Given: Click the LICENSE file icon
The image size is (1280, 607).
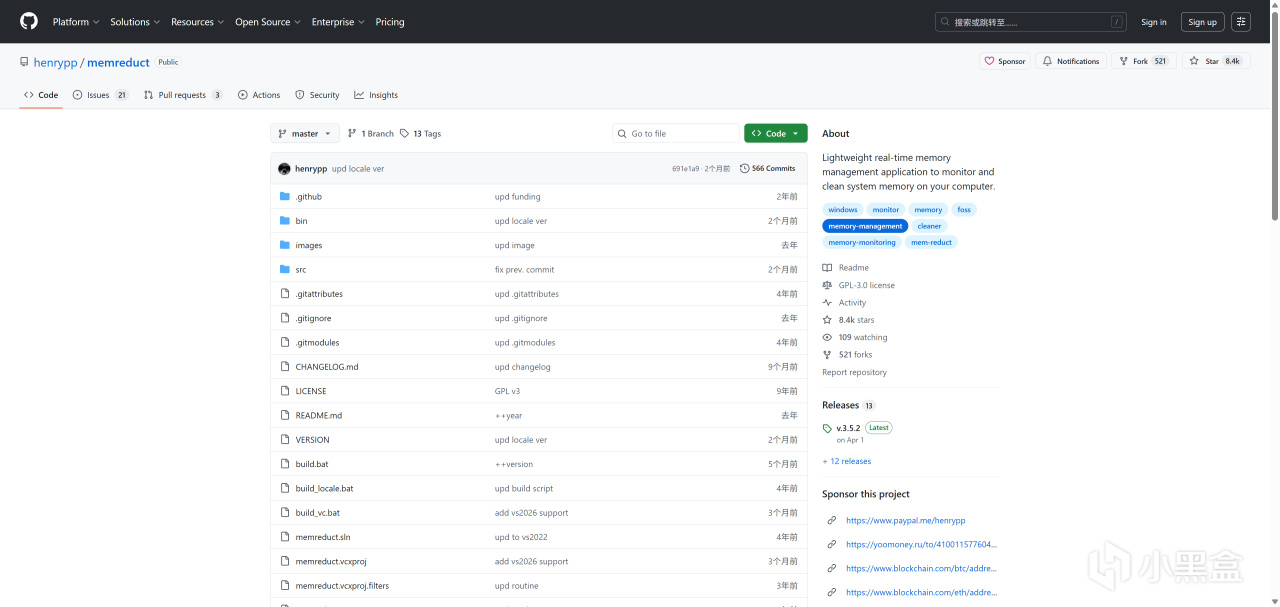Looking at the screenshot, I should tap(285, 391).
